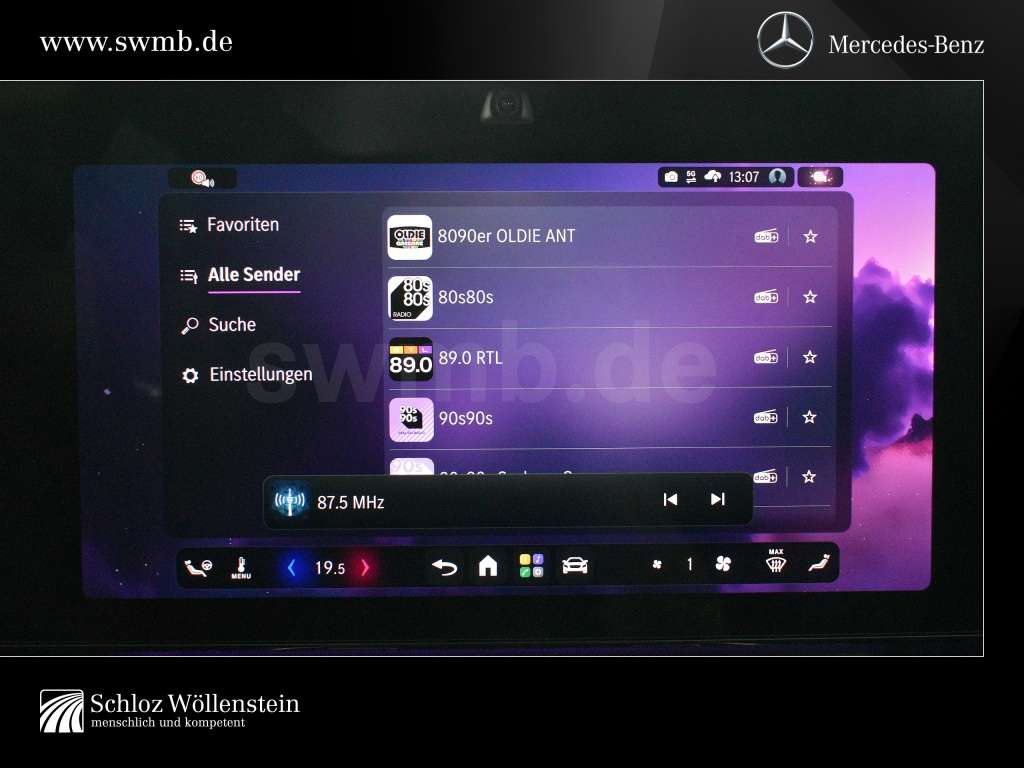1024x768 pixels.
Task: Favorite 90s90s with star icon
Action: (x=809, y=417)
